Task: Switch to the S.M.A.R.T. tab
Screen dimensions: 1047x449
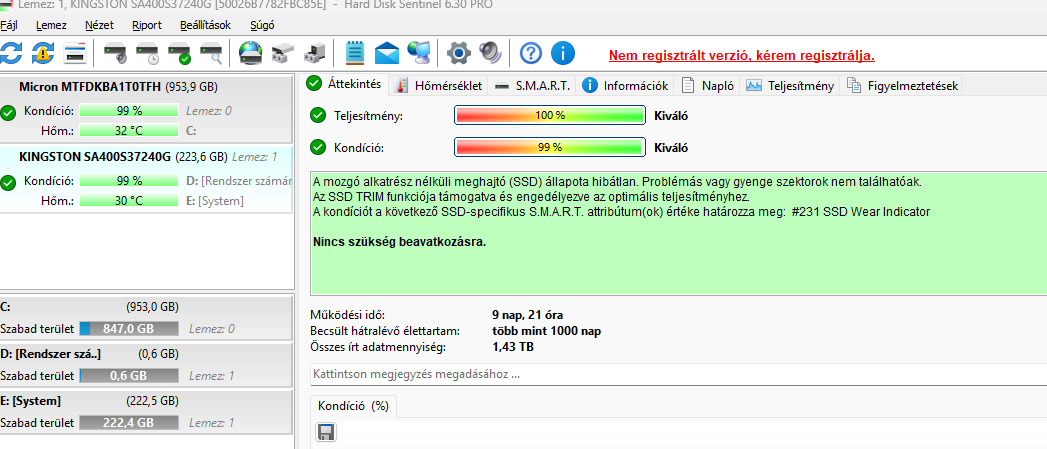Action: tap(533, 86)
